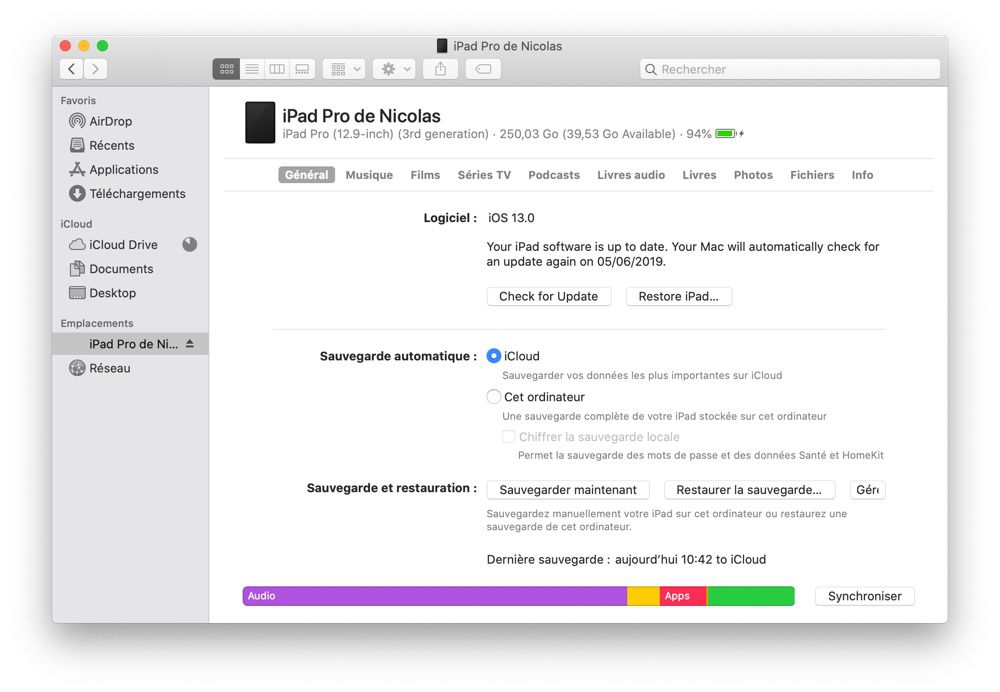Open Applications in the sidebar
The height and width of the screenshot is (692, 1000).
pos(131,170)
